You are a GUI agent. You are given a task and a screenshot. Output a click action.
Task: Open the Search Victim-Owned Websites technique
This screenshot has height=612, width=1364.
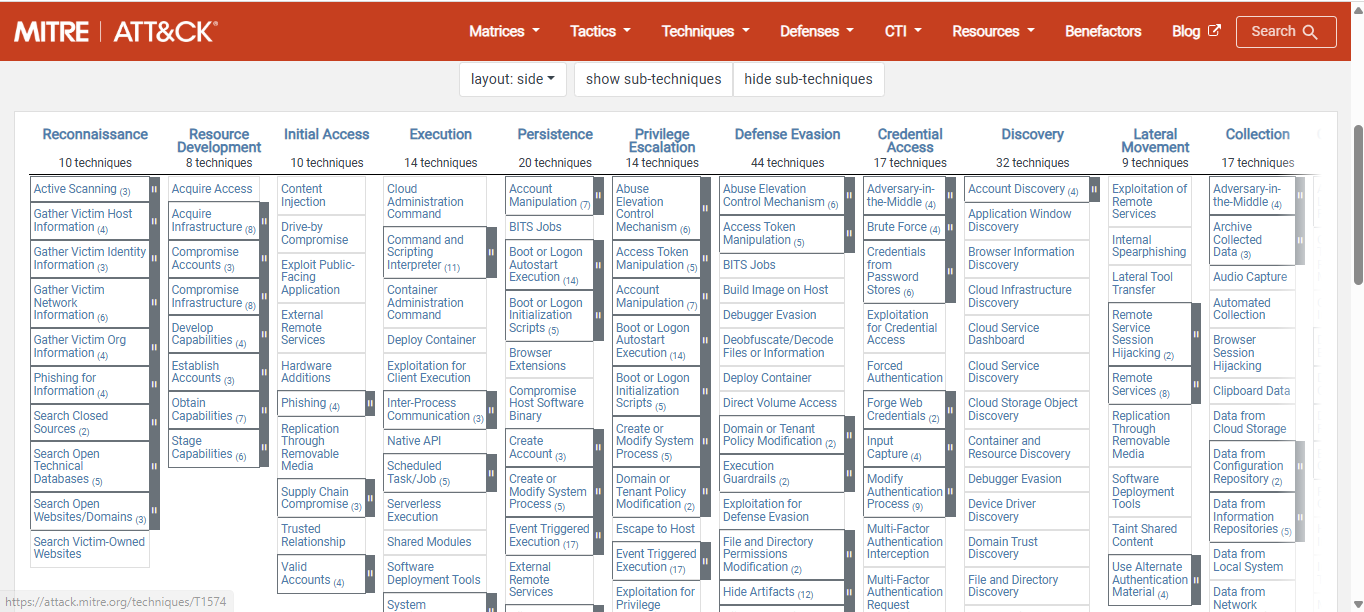click(x=89, y=548)
